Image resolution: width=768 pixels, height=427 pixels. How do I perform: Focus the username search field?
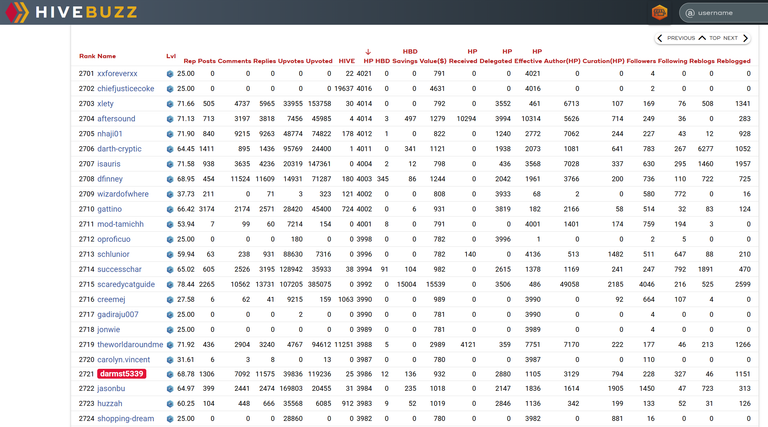[x=725, y=13]
